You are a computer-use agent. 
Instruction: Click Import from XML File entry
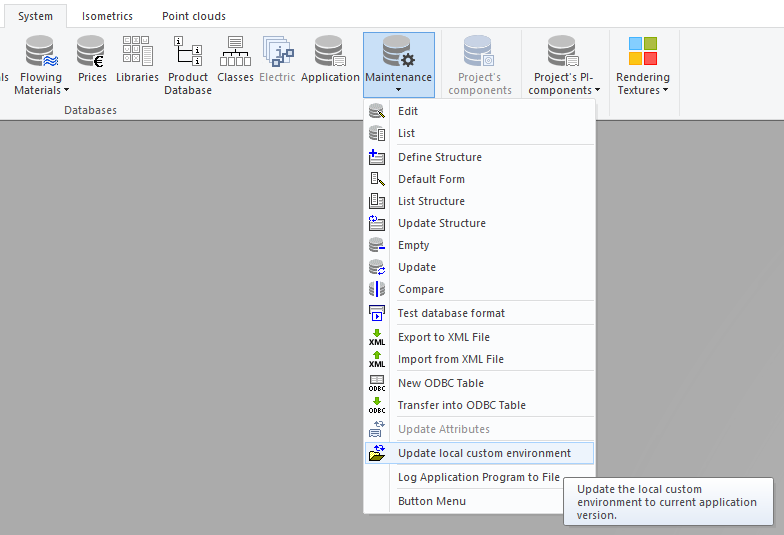coord(450,359)
